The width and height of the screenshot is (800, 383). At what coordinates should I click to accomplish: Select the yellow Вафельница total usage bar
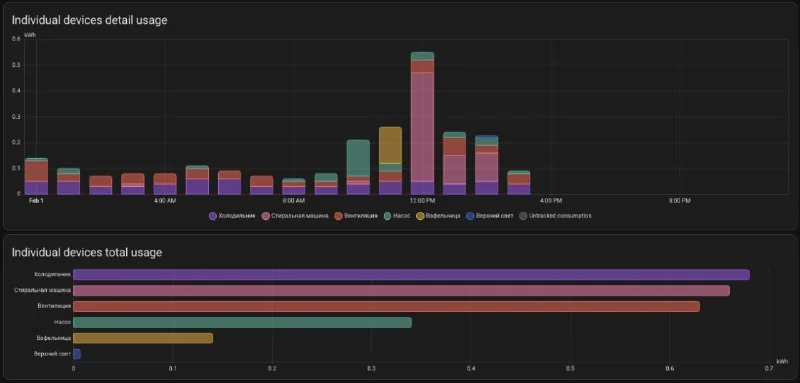click(143, 338)
